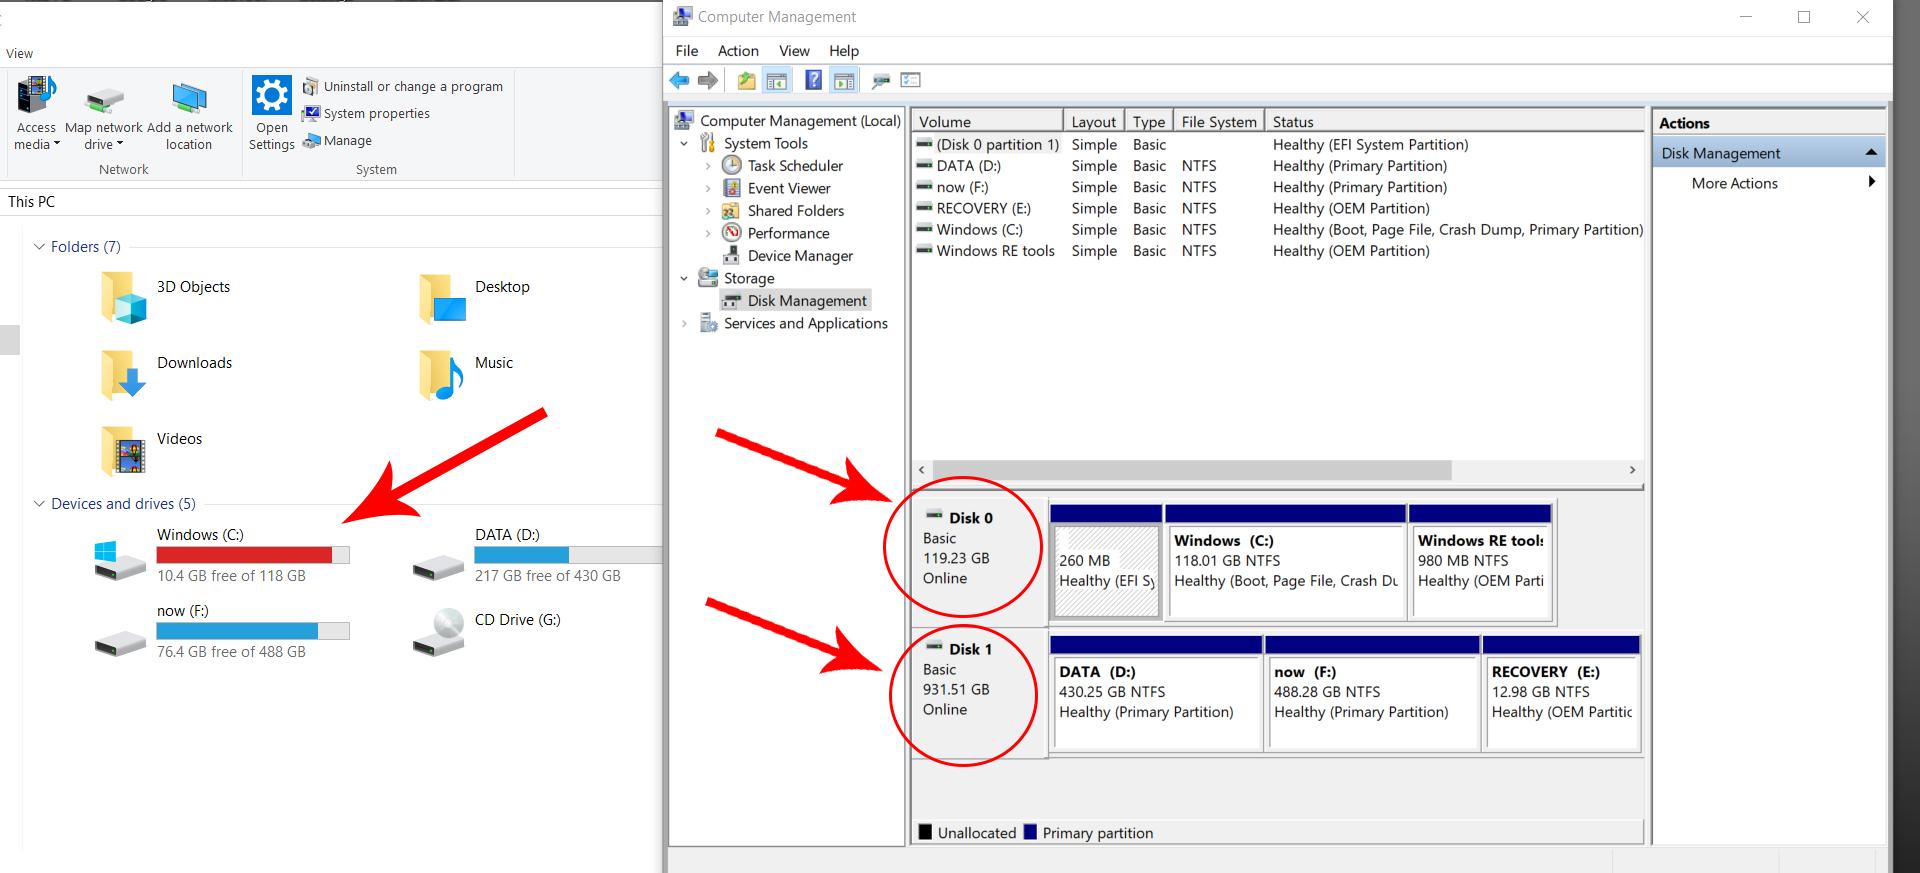Select the 3D Objects folder icon
This screenshot has width=1920, height=873.
[124, 297]
